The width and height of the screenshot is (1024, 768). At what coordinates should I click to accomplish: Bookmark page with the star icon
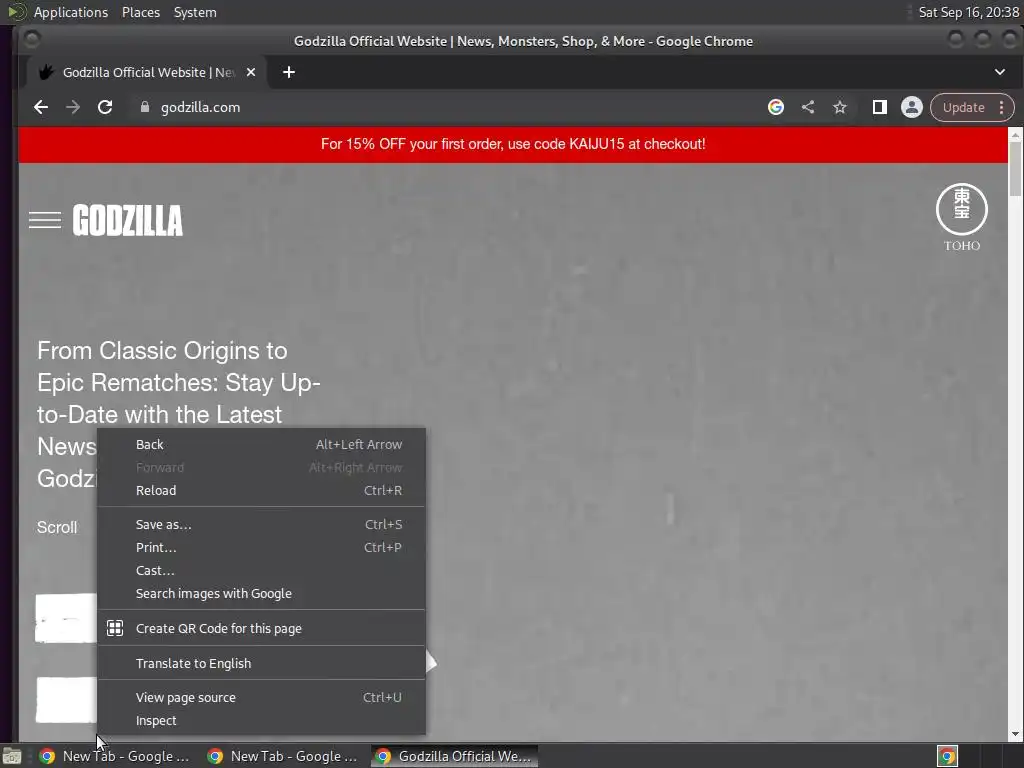pyautogui.click(x=840, y=107)
